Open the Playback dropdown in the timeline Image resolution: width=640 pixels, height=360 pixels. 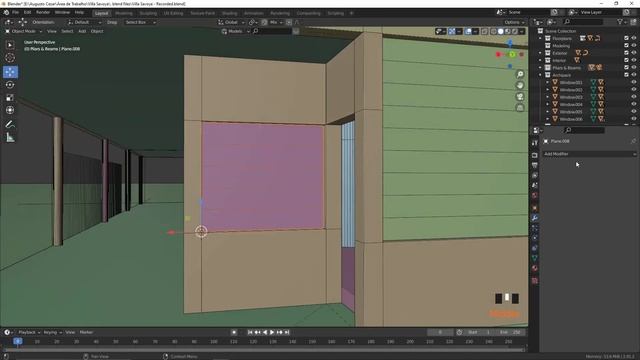coord(28,332)
